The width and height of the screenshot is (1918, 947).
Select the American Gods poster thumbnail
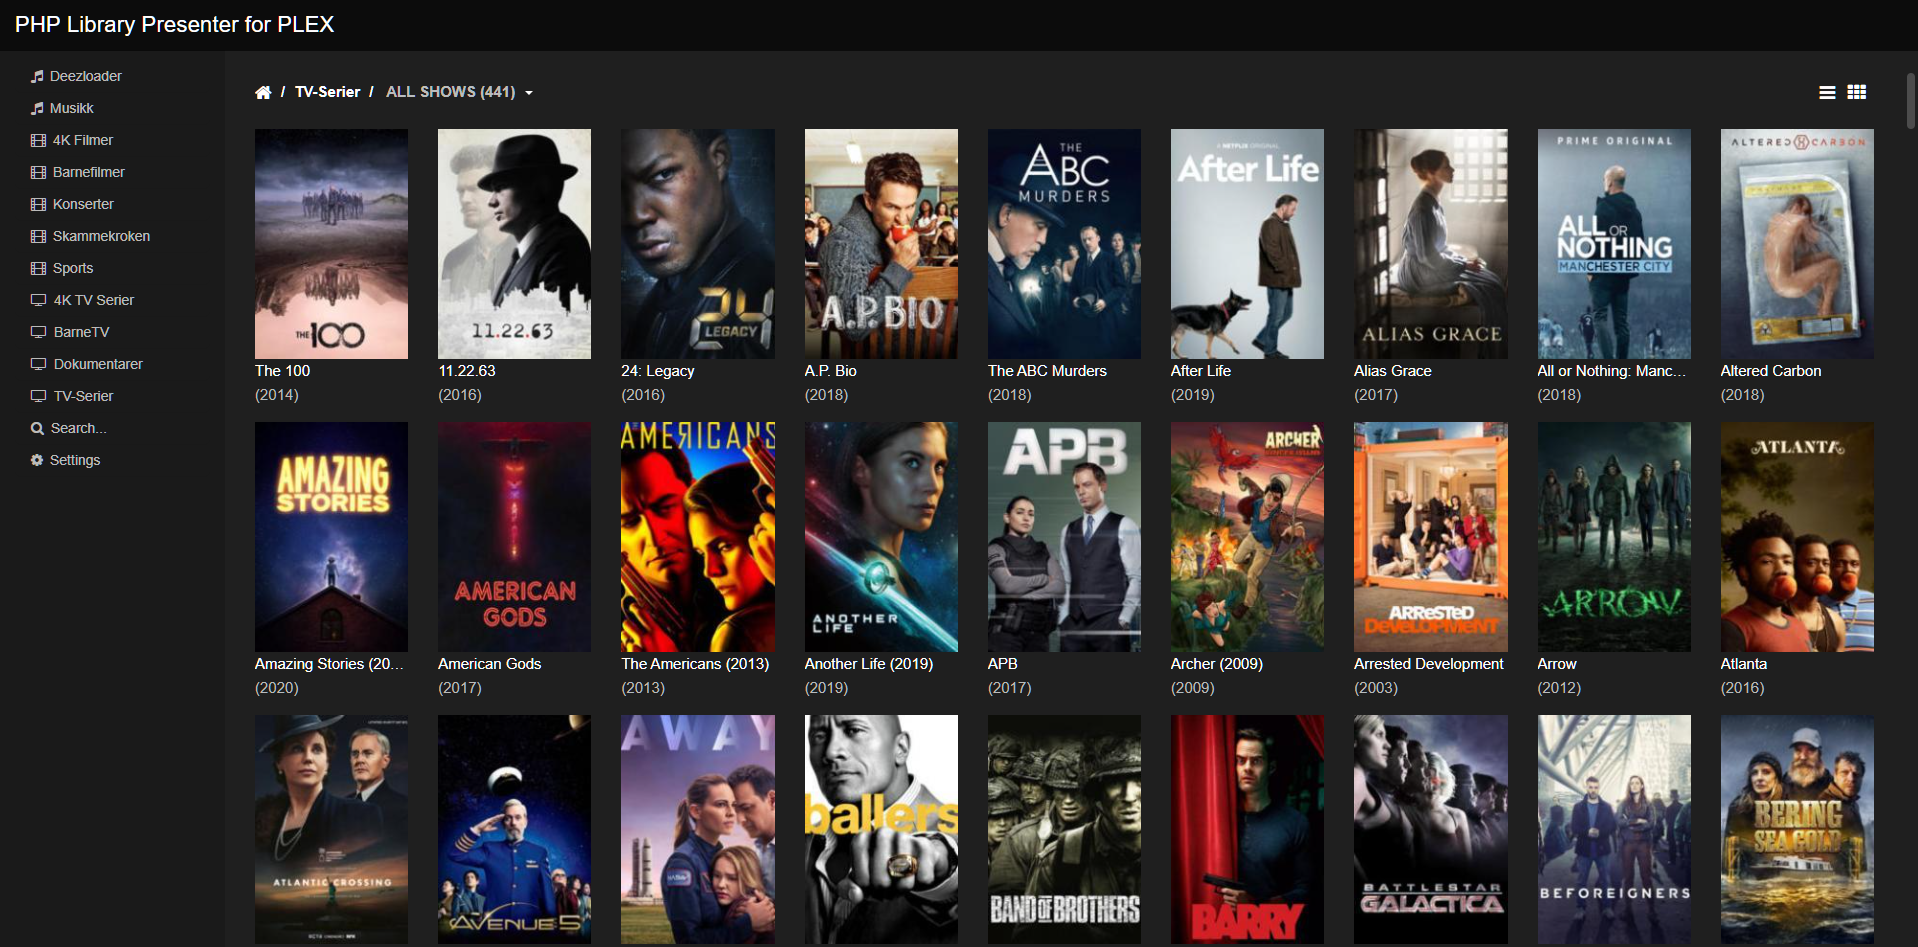[514, 536]
